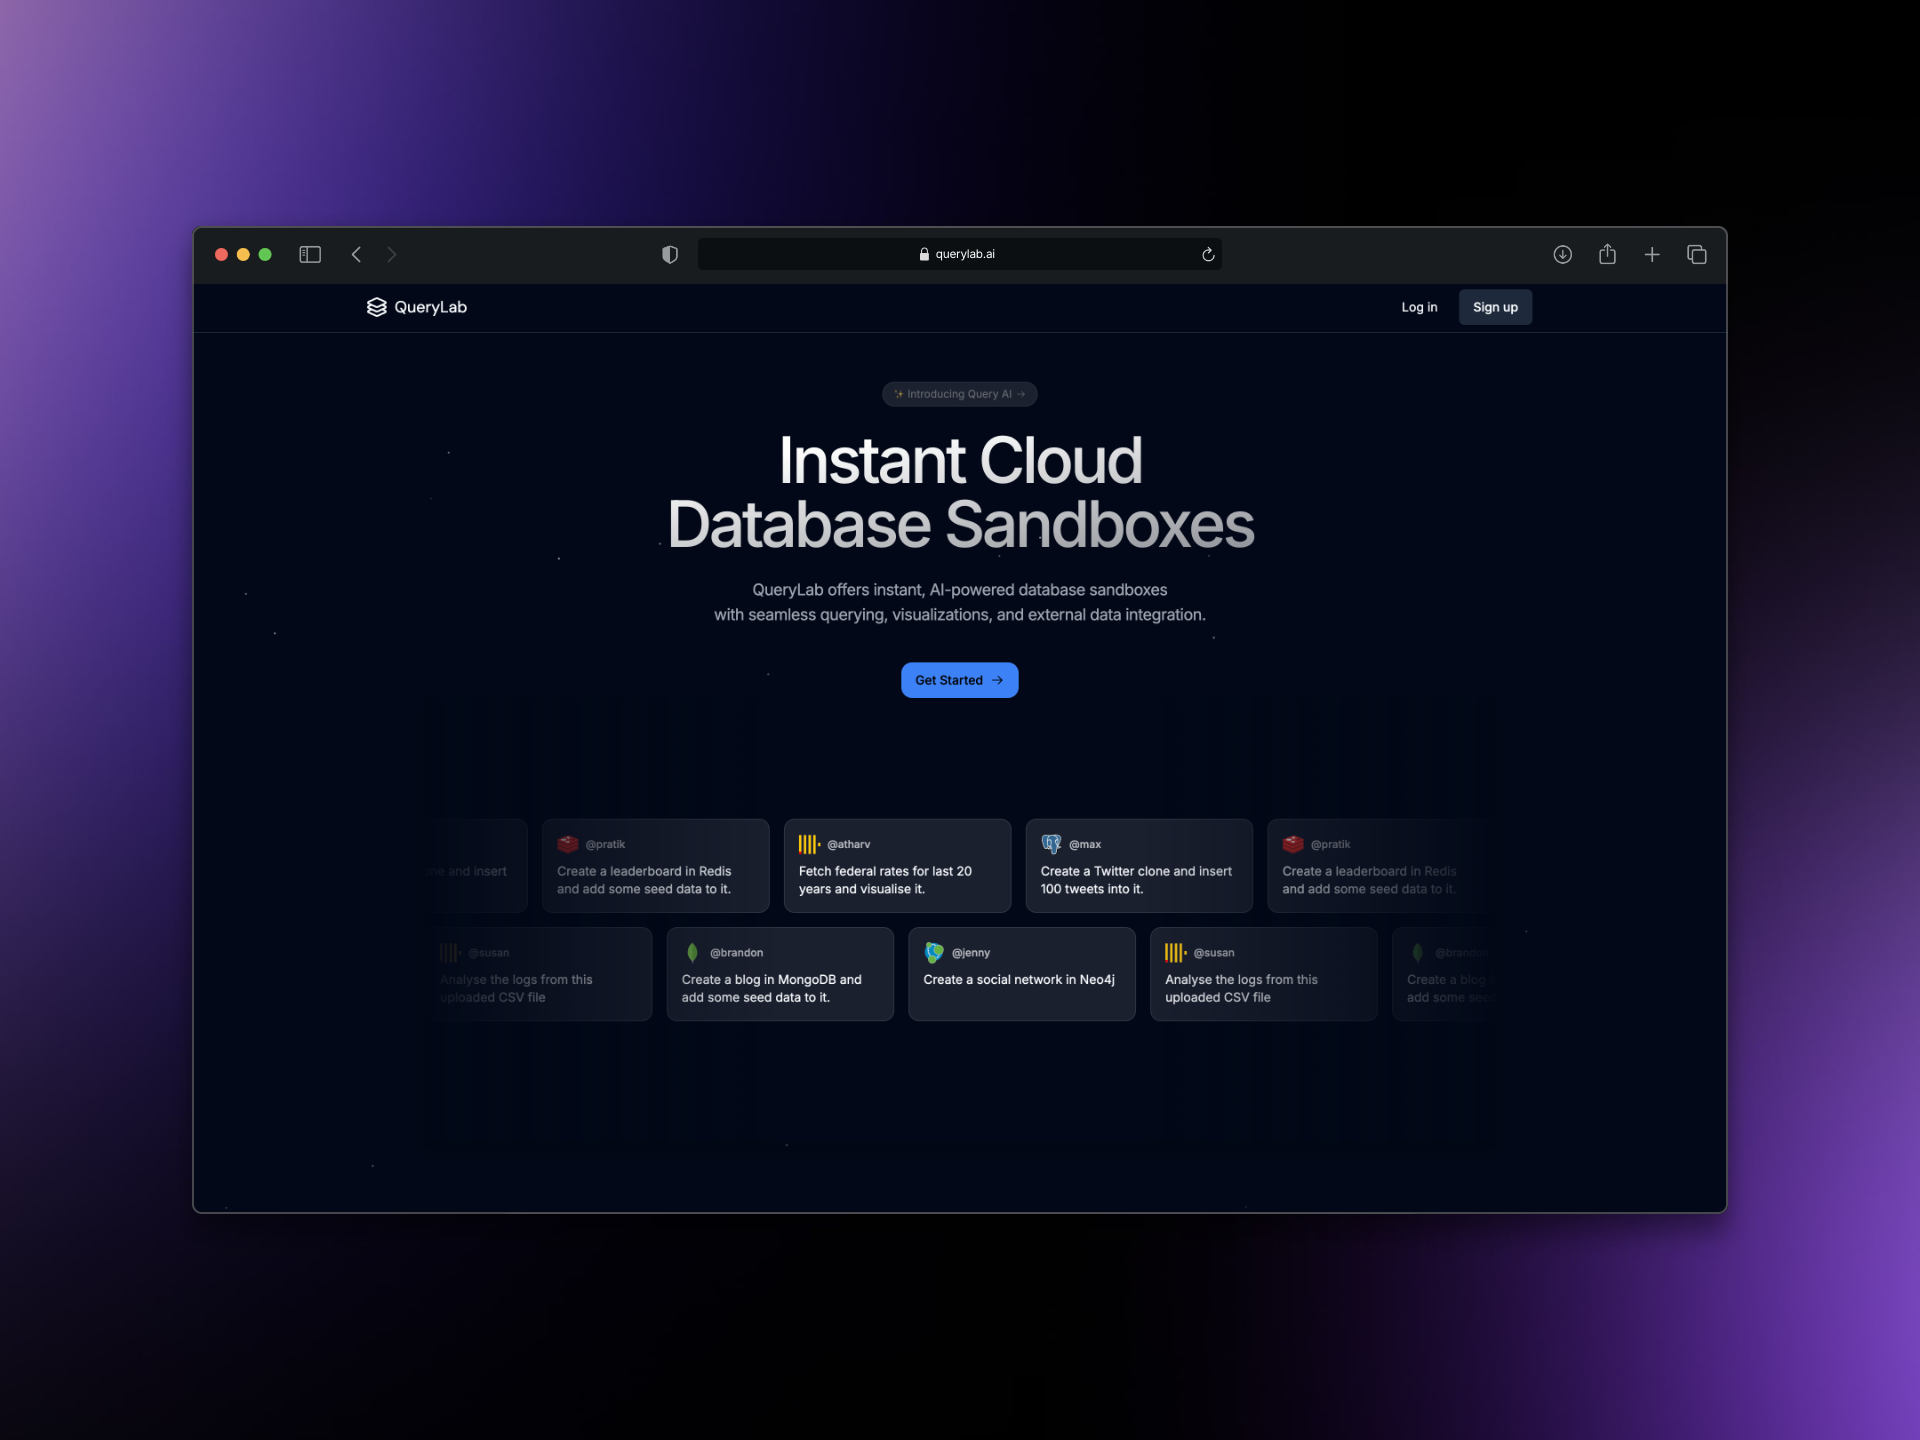Image resolution: width=1920 pixels, height=1440 pixels.
Task: Select the @max Twitter clone card
Action: tap(1139, 866)
